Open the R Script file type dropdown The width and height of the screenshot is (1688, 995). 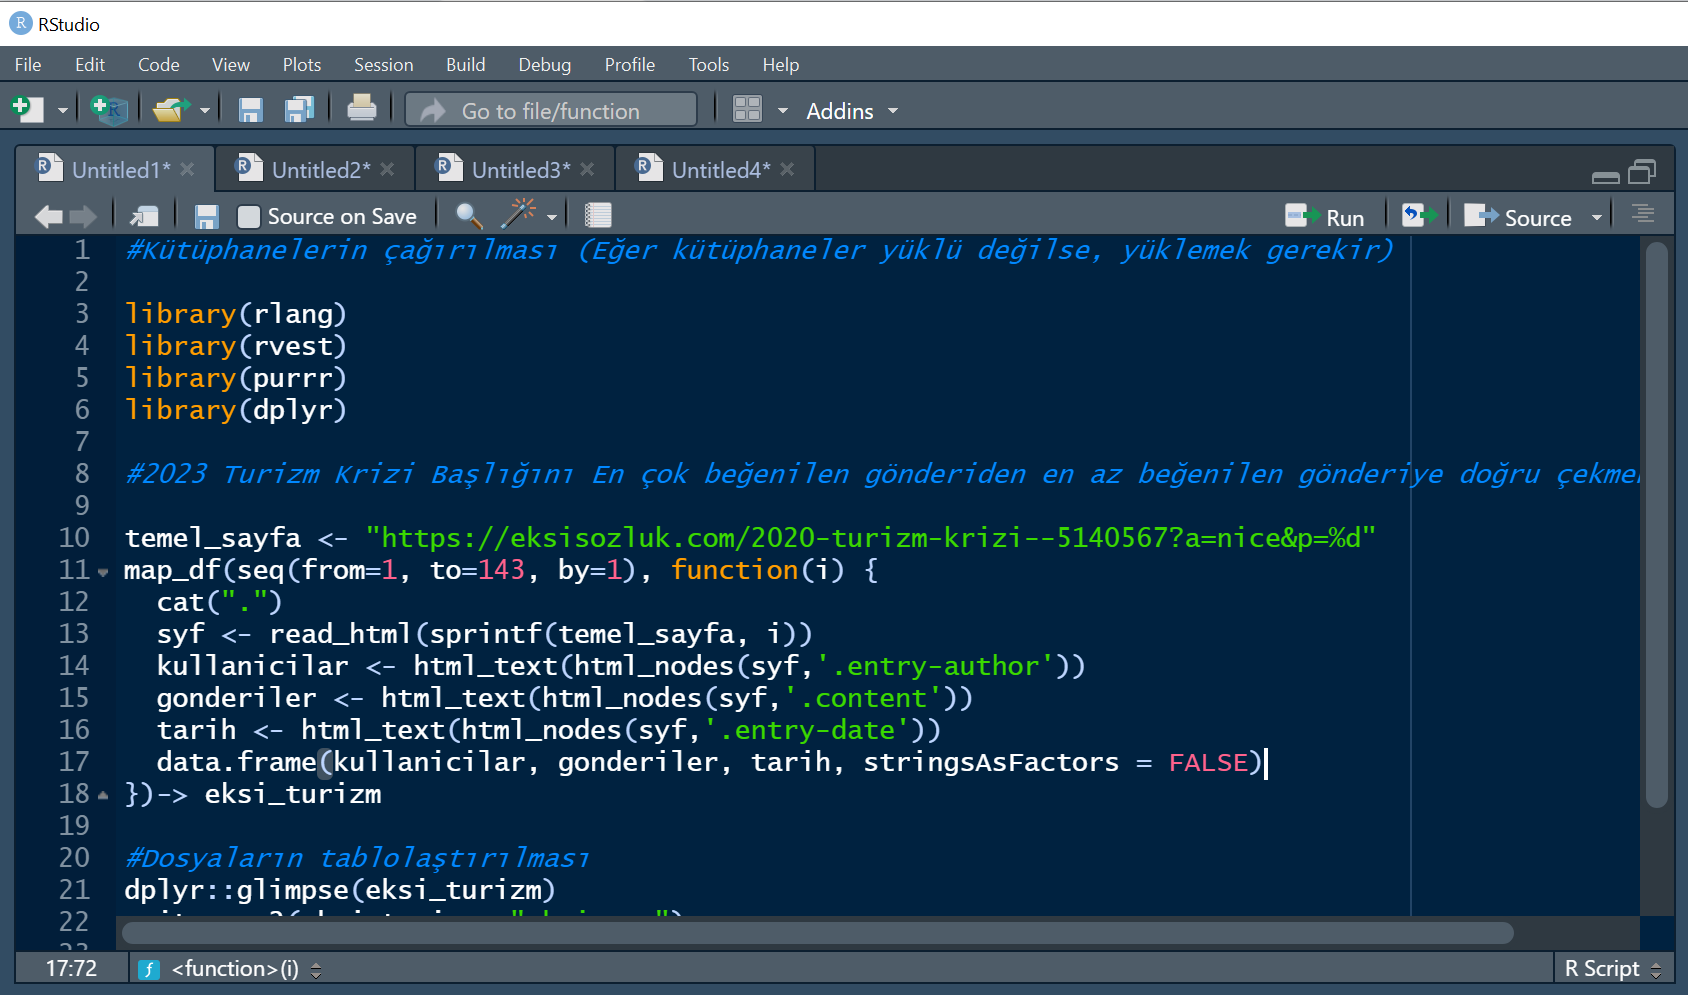tap(1612, 969)
